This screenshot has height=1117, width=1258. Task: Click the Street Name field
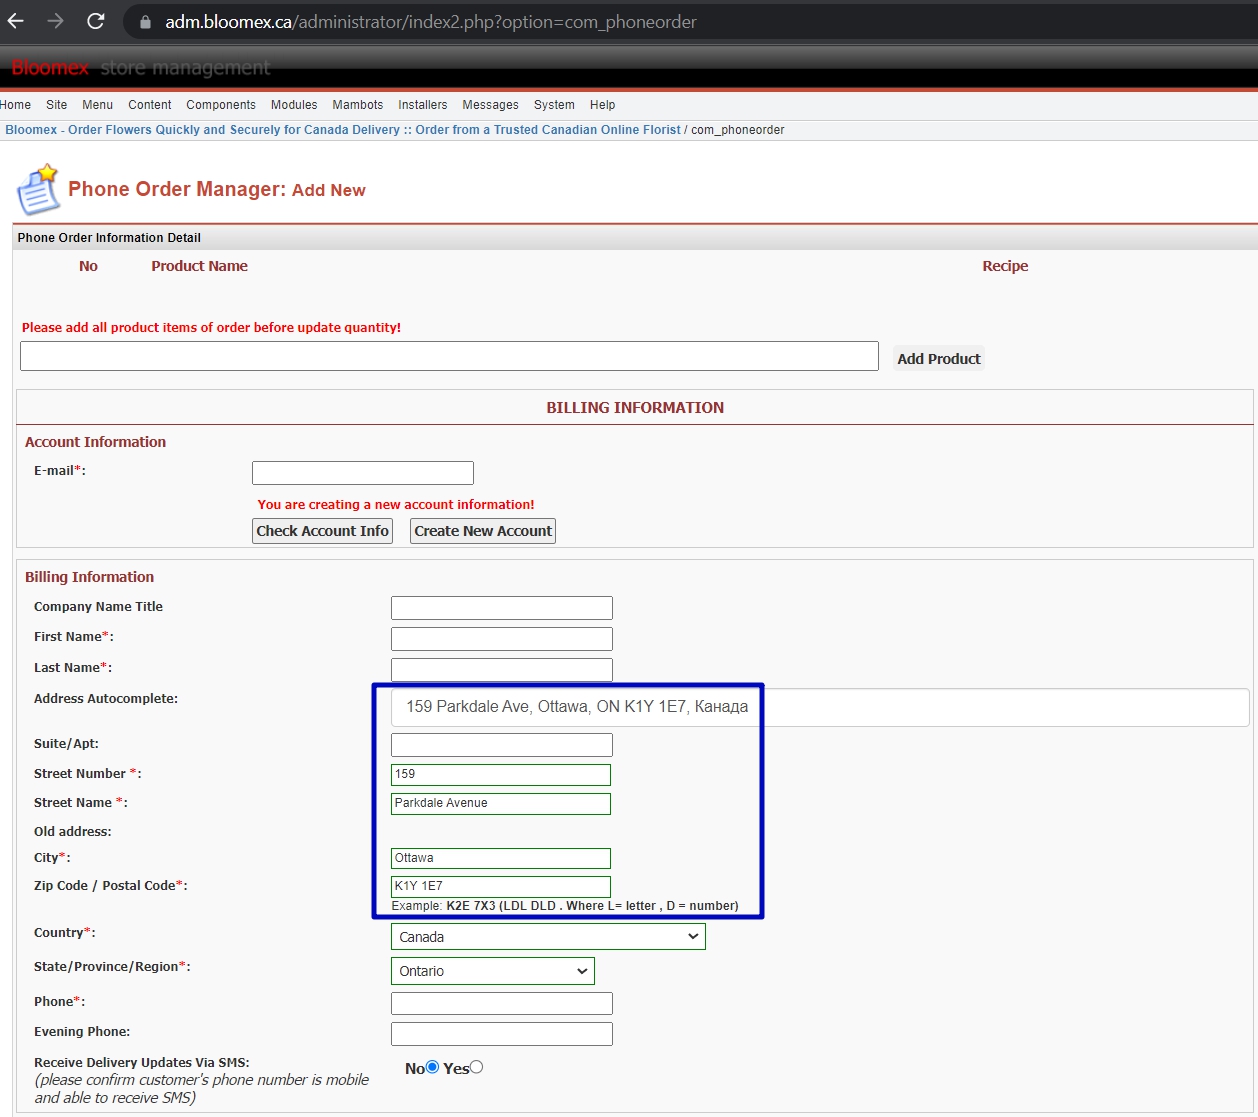coord(501,804)
